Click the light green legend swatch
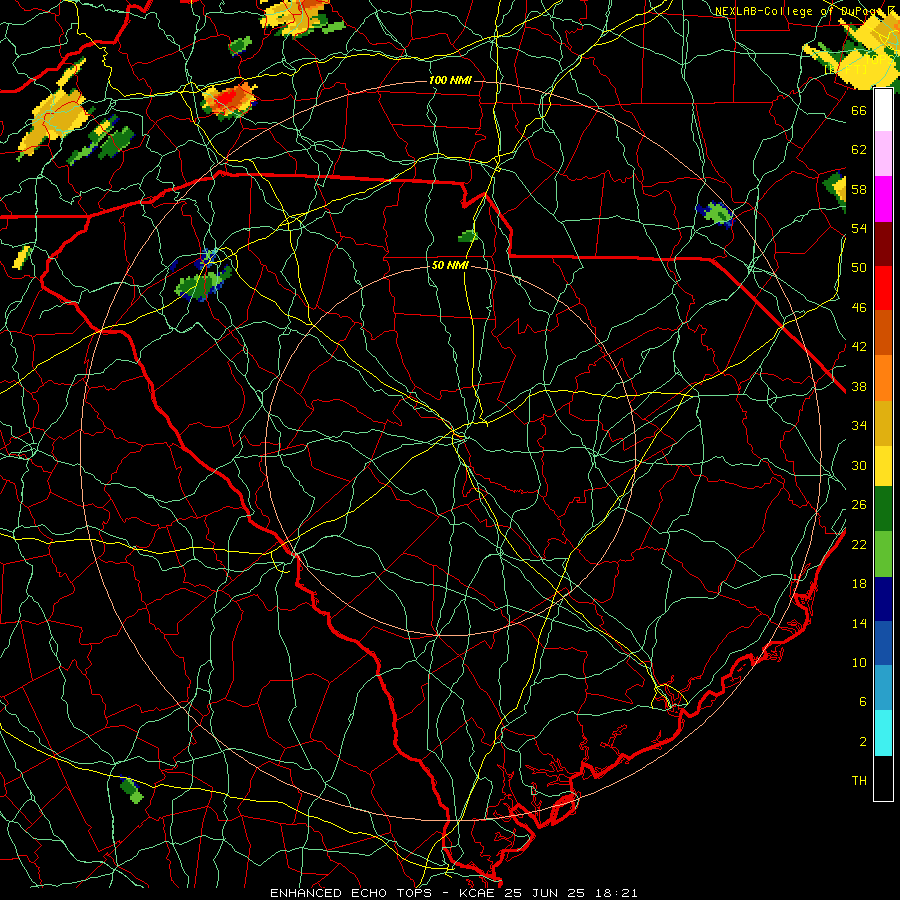Screen dimensions: 900x900 (x=883, y=554)
